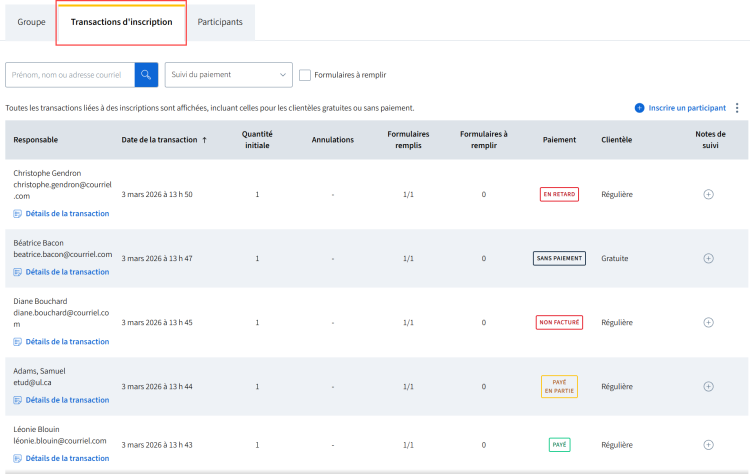Click Inscrire un participant link
The width and height of the screenshot is (750, 474).
(x=680, y=108)
